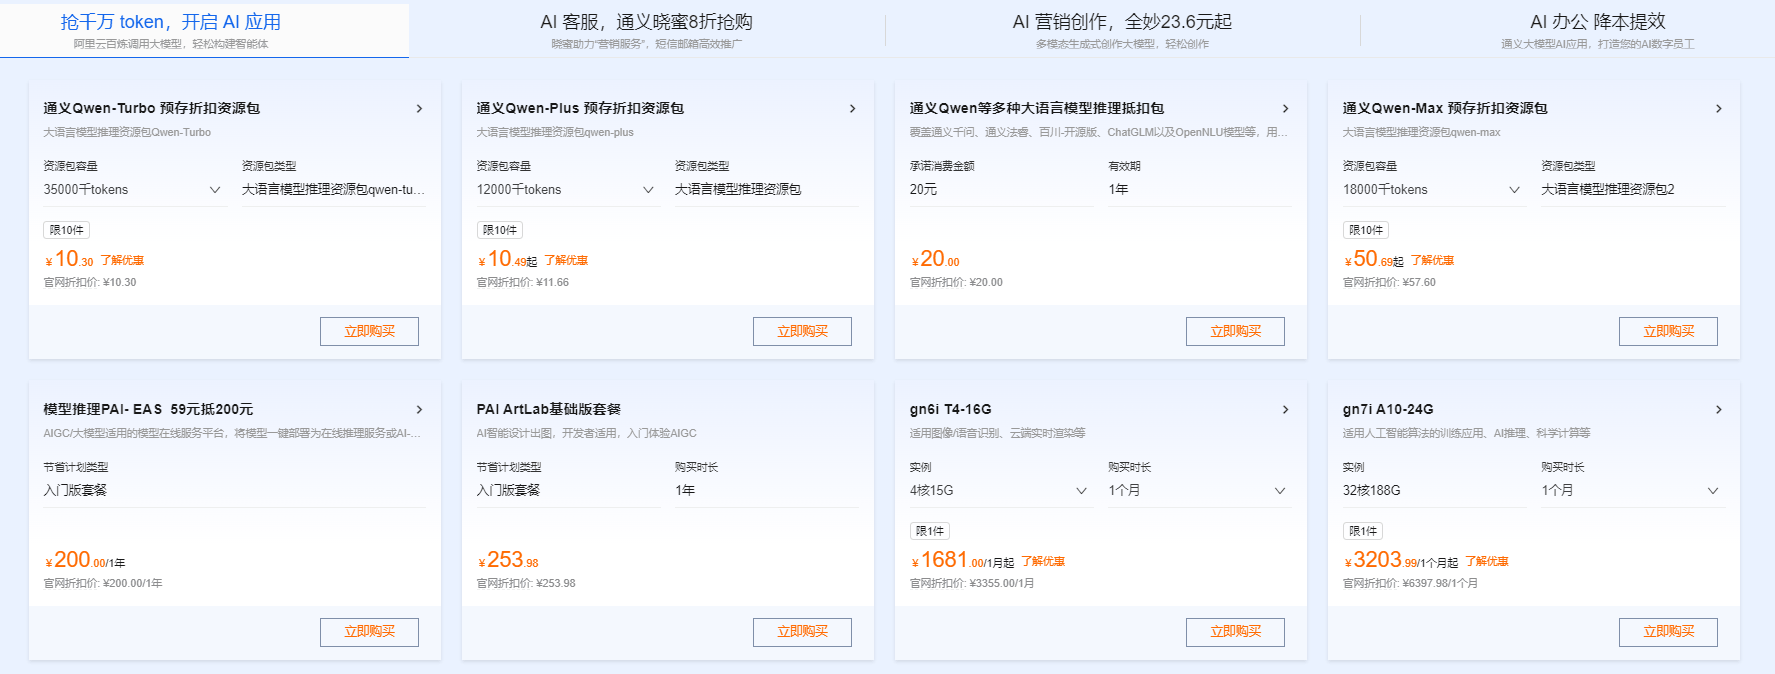Open the 通义Qwen-Turbo card arrow icon

click(419, 109)
